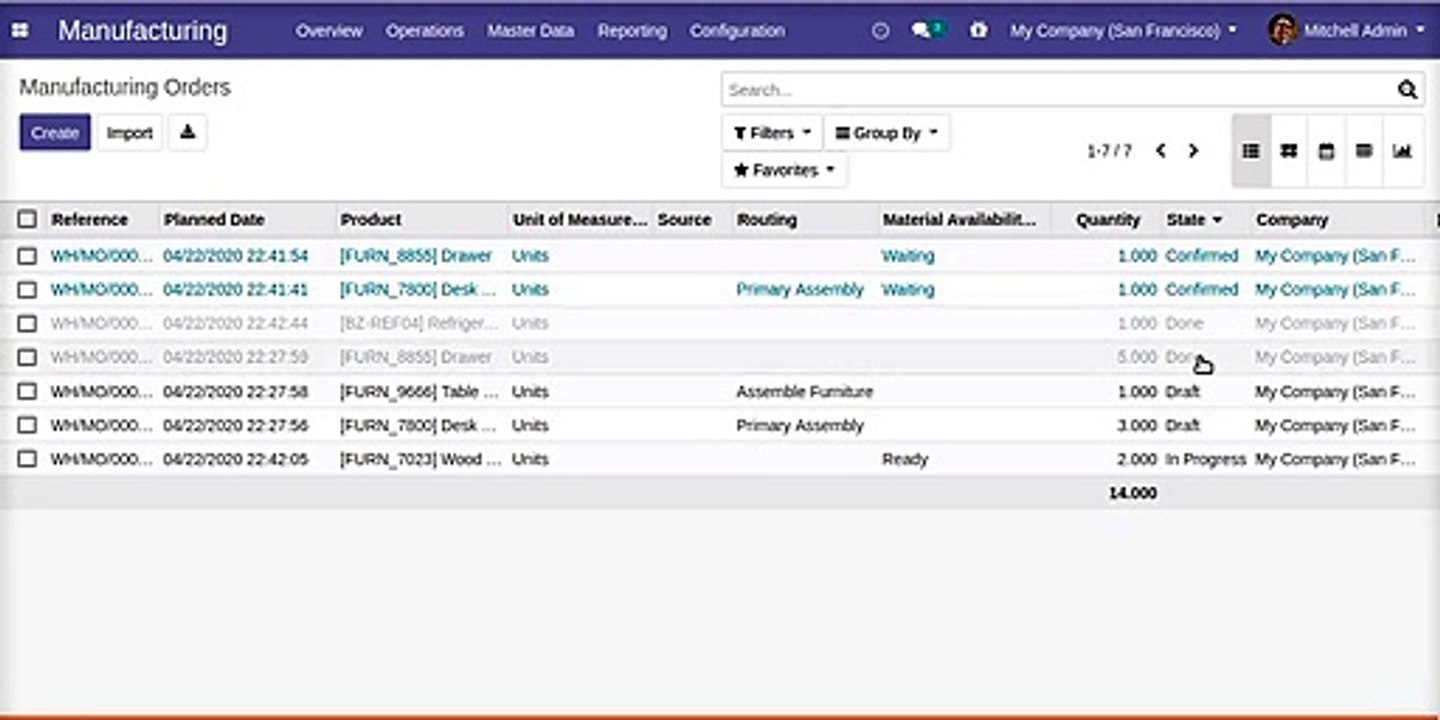Select checkbox for 5.000 Drawer done row
This screenshot has width=1440, height=720.
tap(27, 358)
